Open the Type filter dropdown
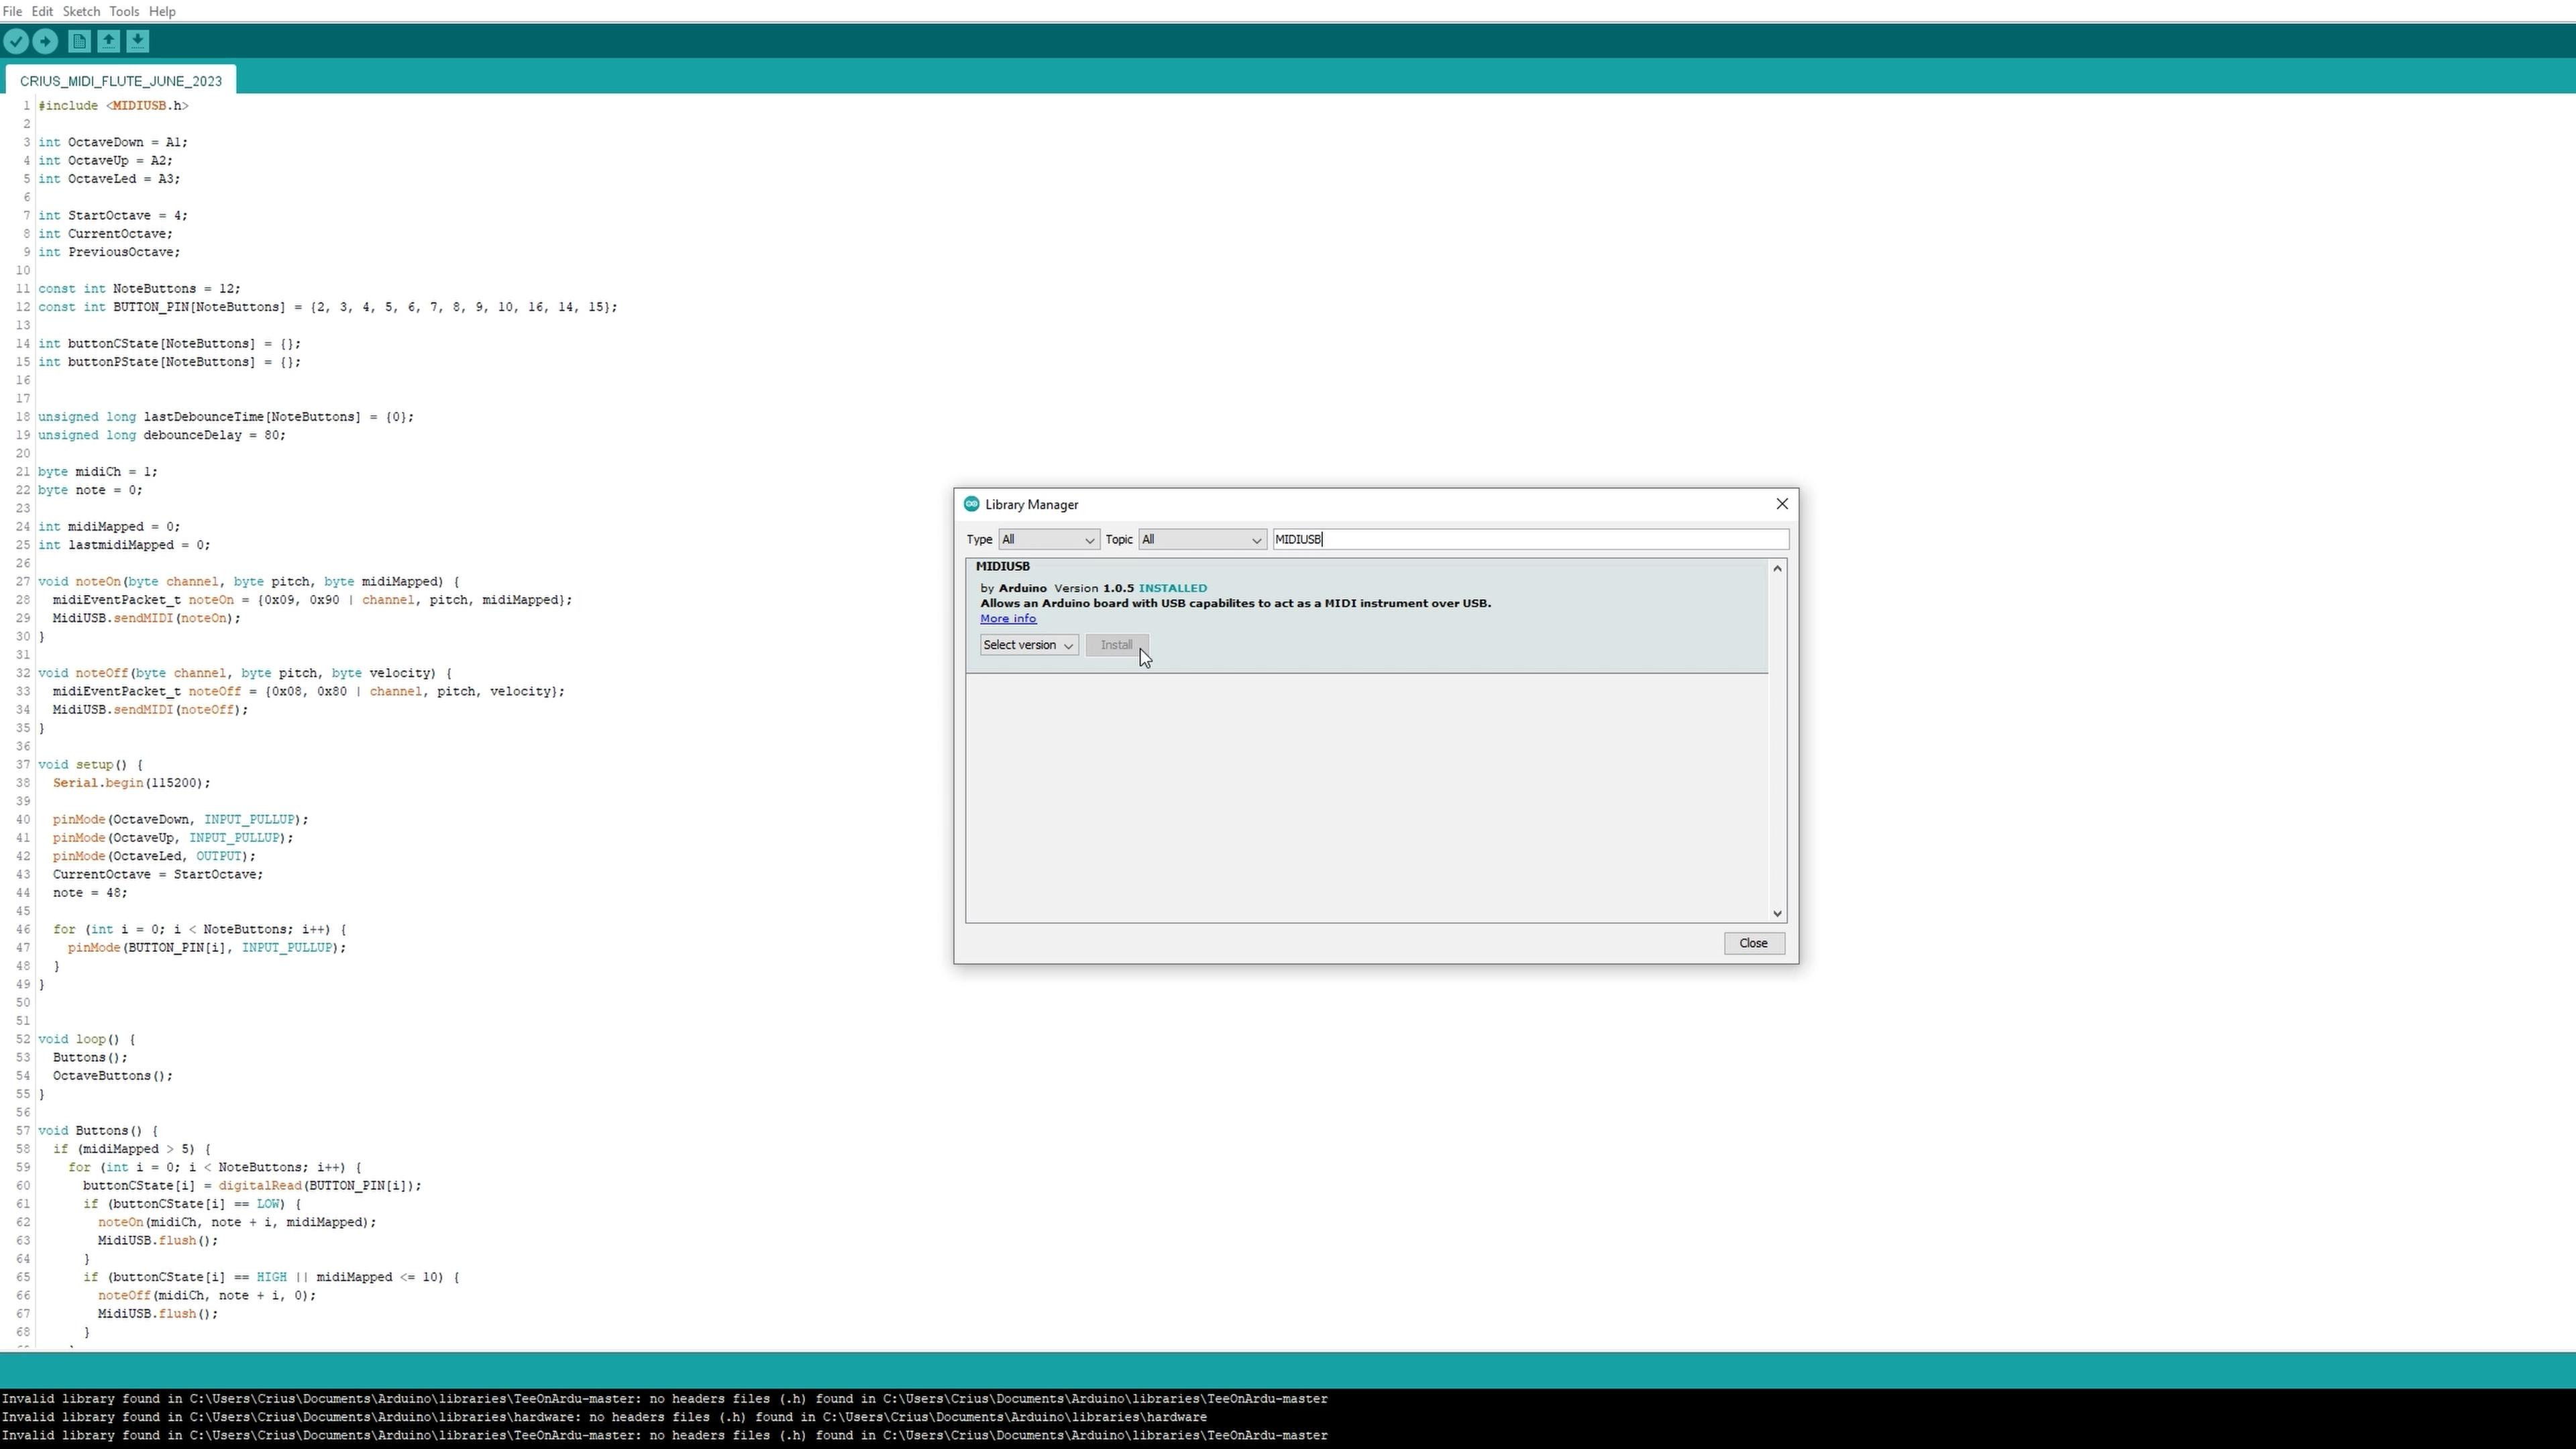2576x1449 pixels. pos(1048,540)
